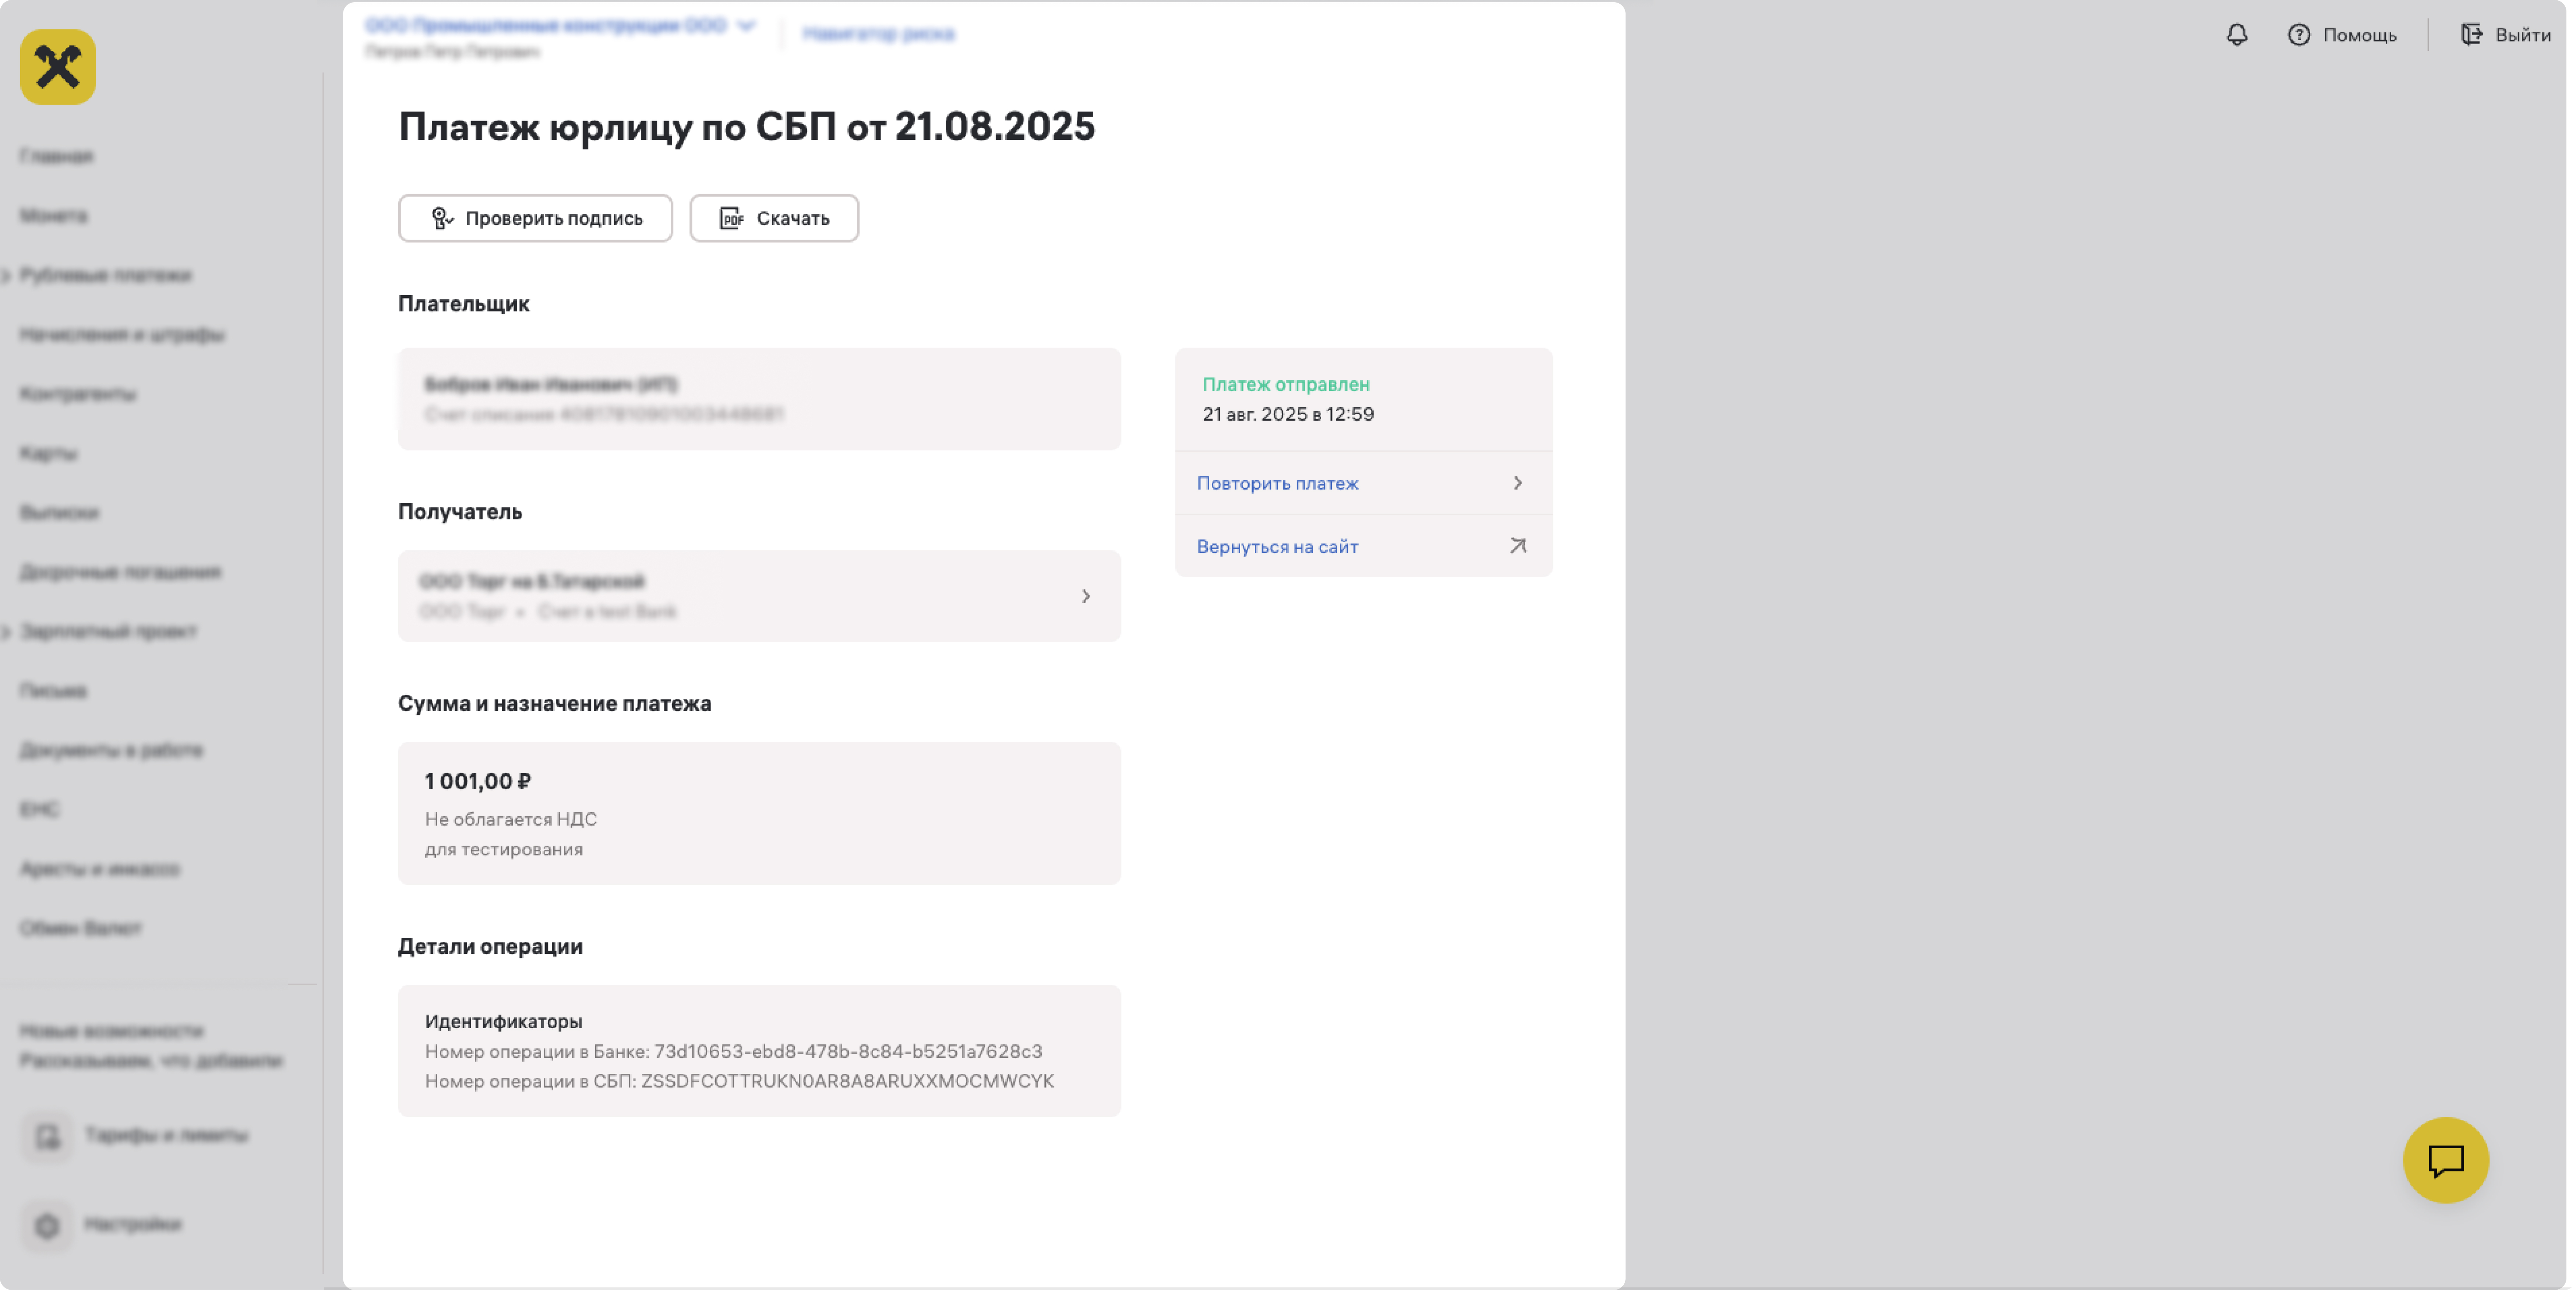Click the Проверить подпись button
Image resolution: width=2576 pixels, height=1290 pixels.
pos(535,218)
